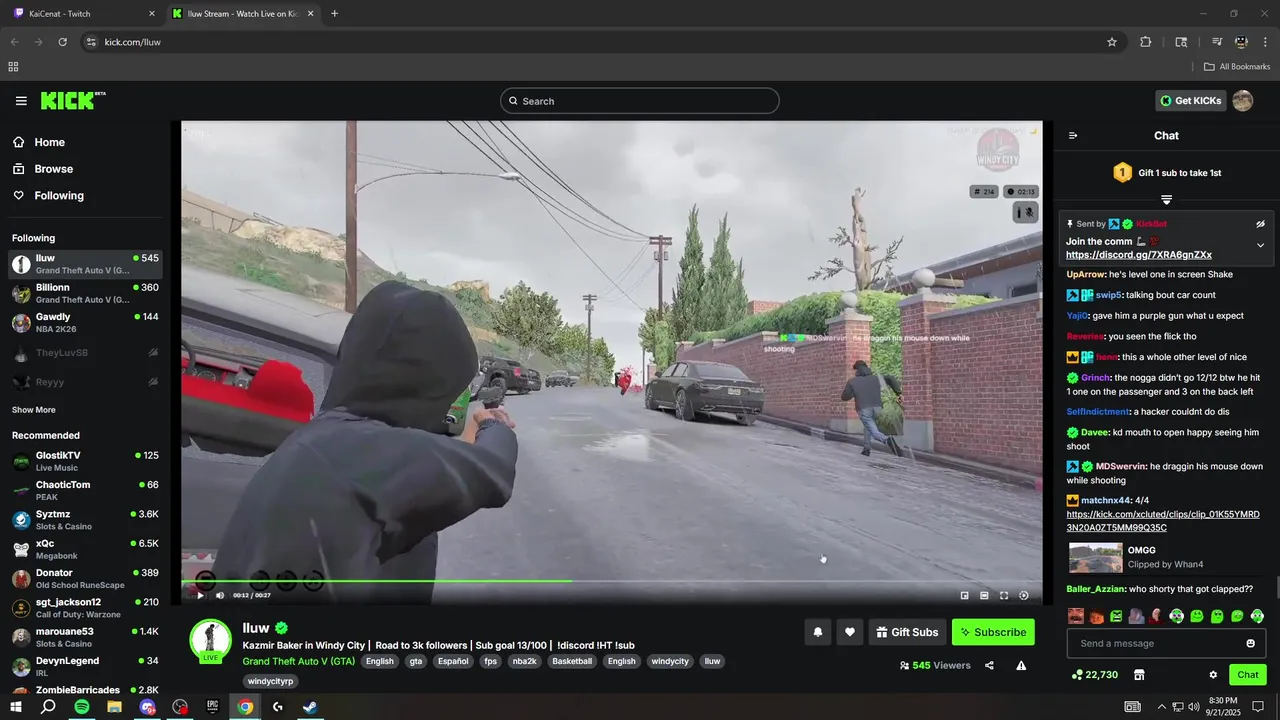Hide the pinned chat message
This screenshot has width=1280, height=720.
[1260, 224]
